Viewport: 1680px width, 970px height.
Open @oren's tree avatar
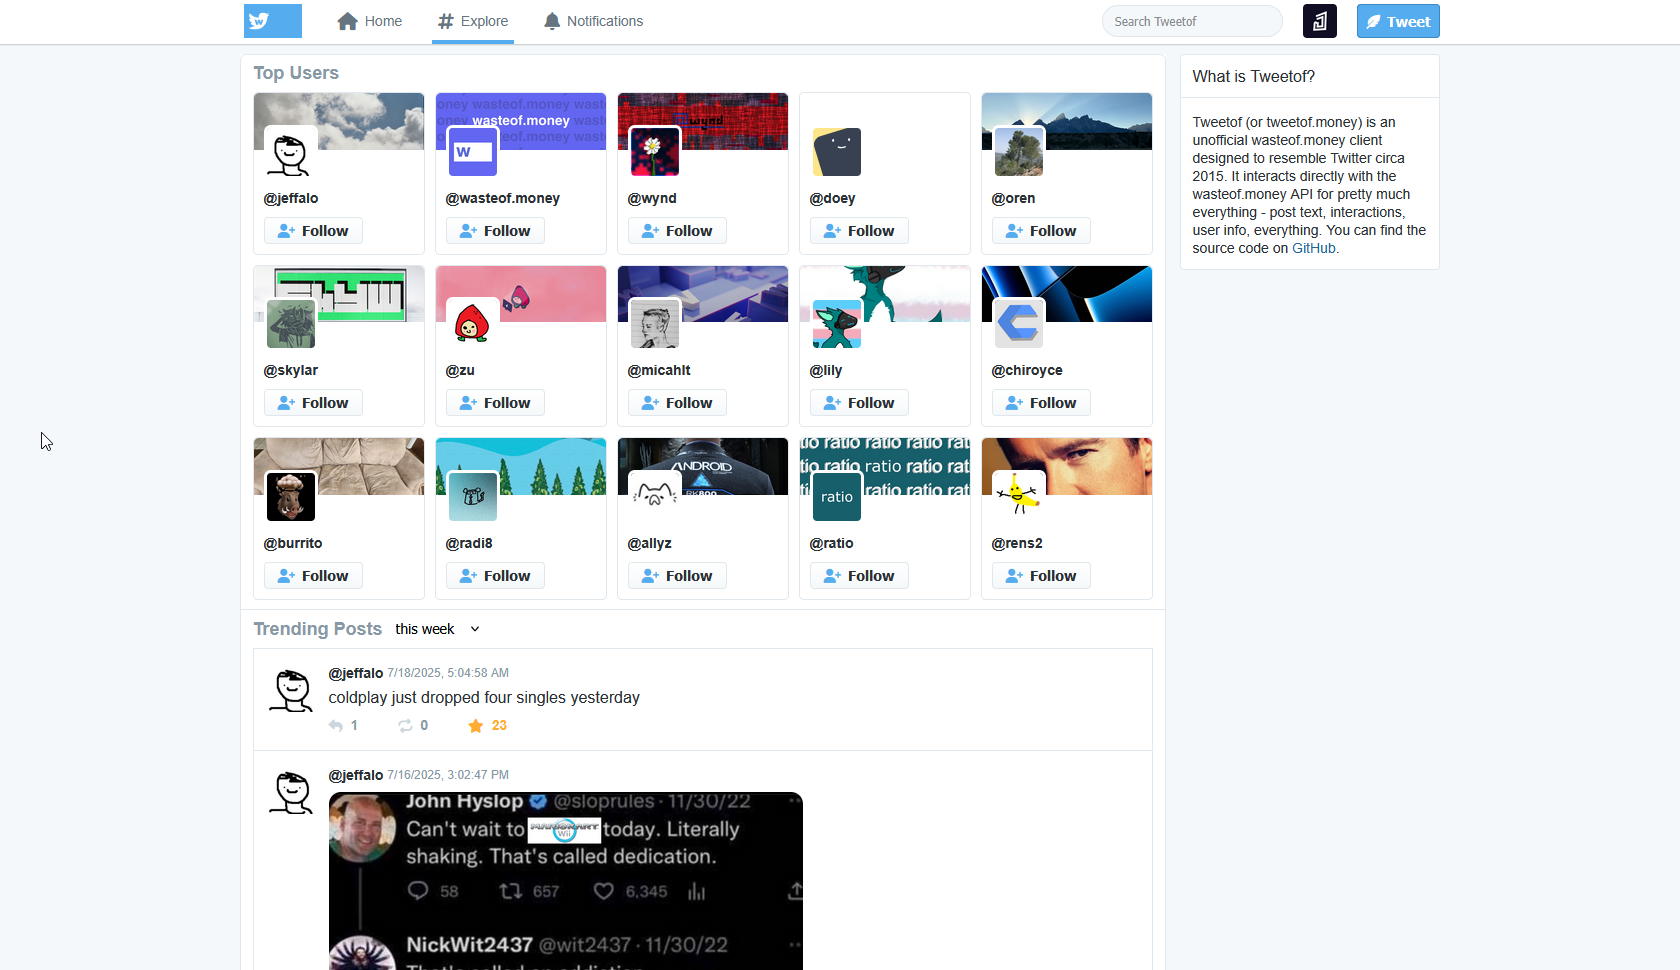1019,152
